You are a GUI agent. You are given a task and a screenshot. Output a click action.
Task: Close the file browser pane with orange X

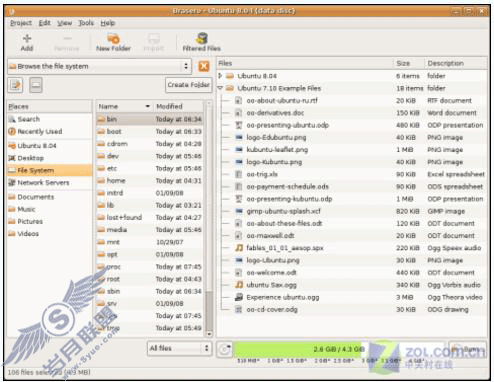click(204, 66)
